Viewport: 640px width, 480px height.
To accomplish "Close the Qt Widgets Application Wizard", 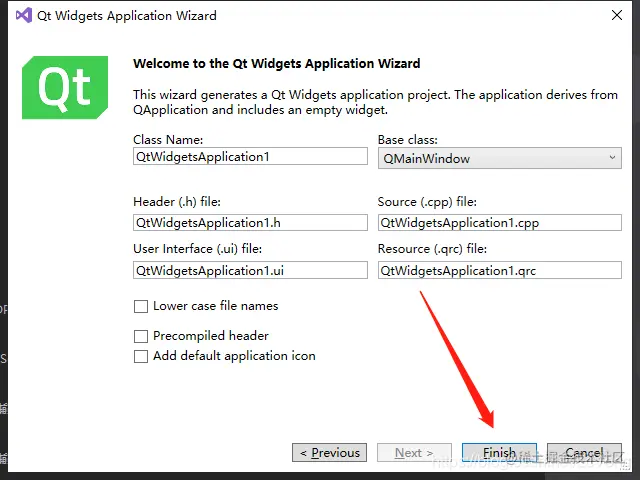I will click(617, 16).
